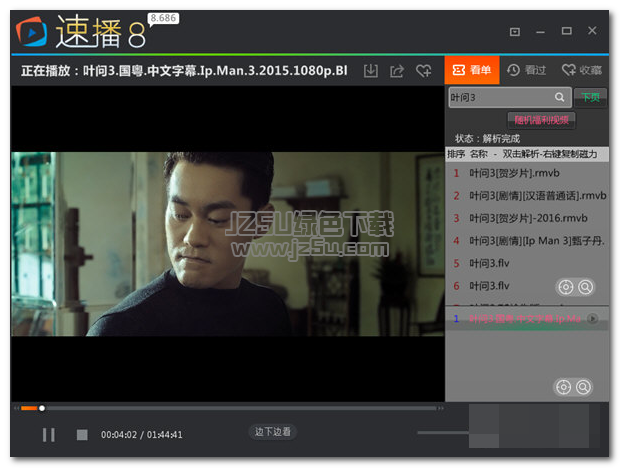Viewport: 620px width, 468px height.
Task: Click the 状态：解析完成 status text
Action: click(x=487, y=139)
